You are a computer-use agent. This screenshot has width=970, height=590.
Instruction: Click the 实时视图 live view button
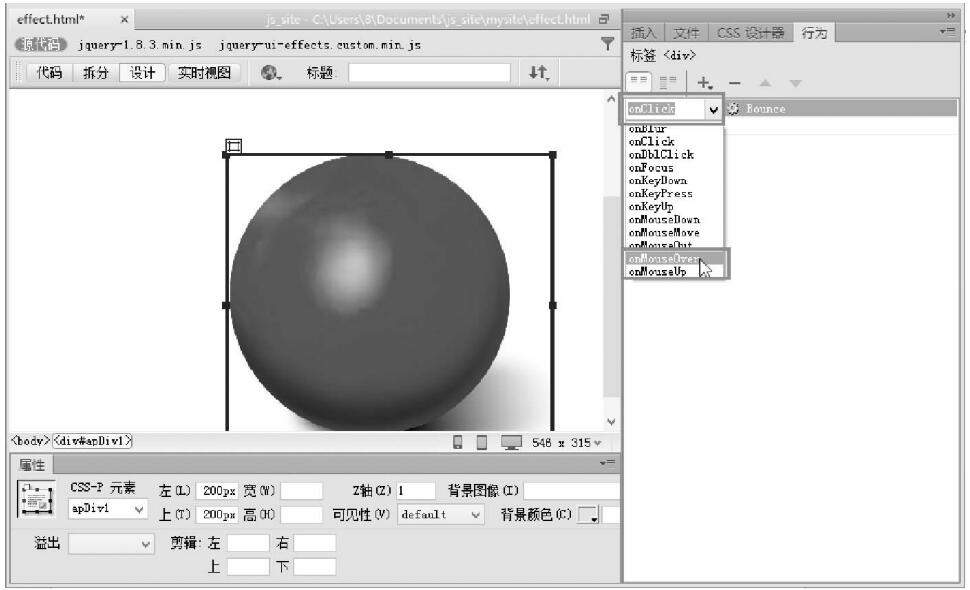point(204,72)
